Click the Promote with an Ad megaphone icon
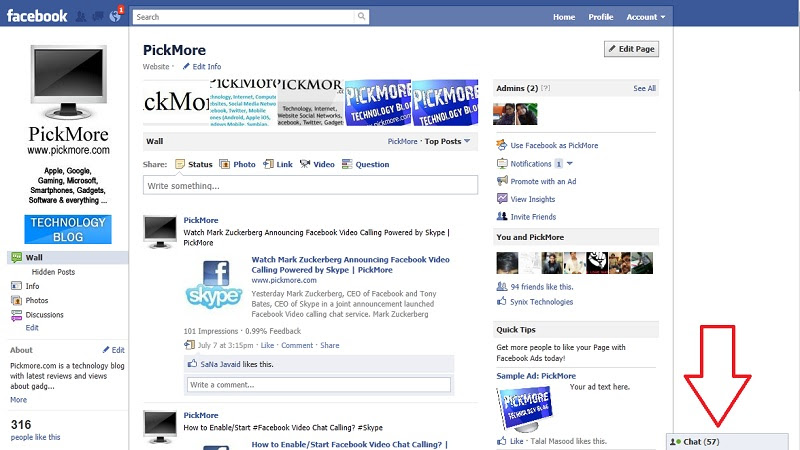Screen dimensions: 800x450 (502, 181)
